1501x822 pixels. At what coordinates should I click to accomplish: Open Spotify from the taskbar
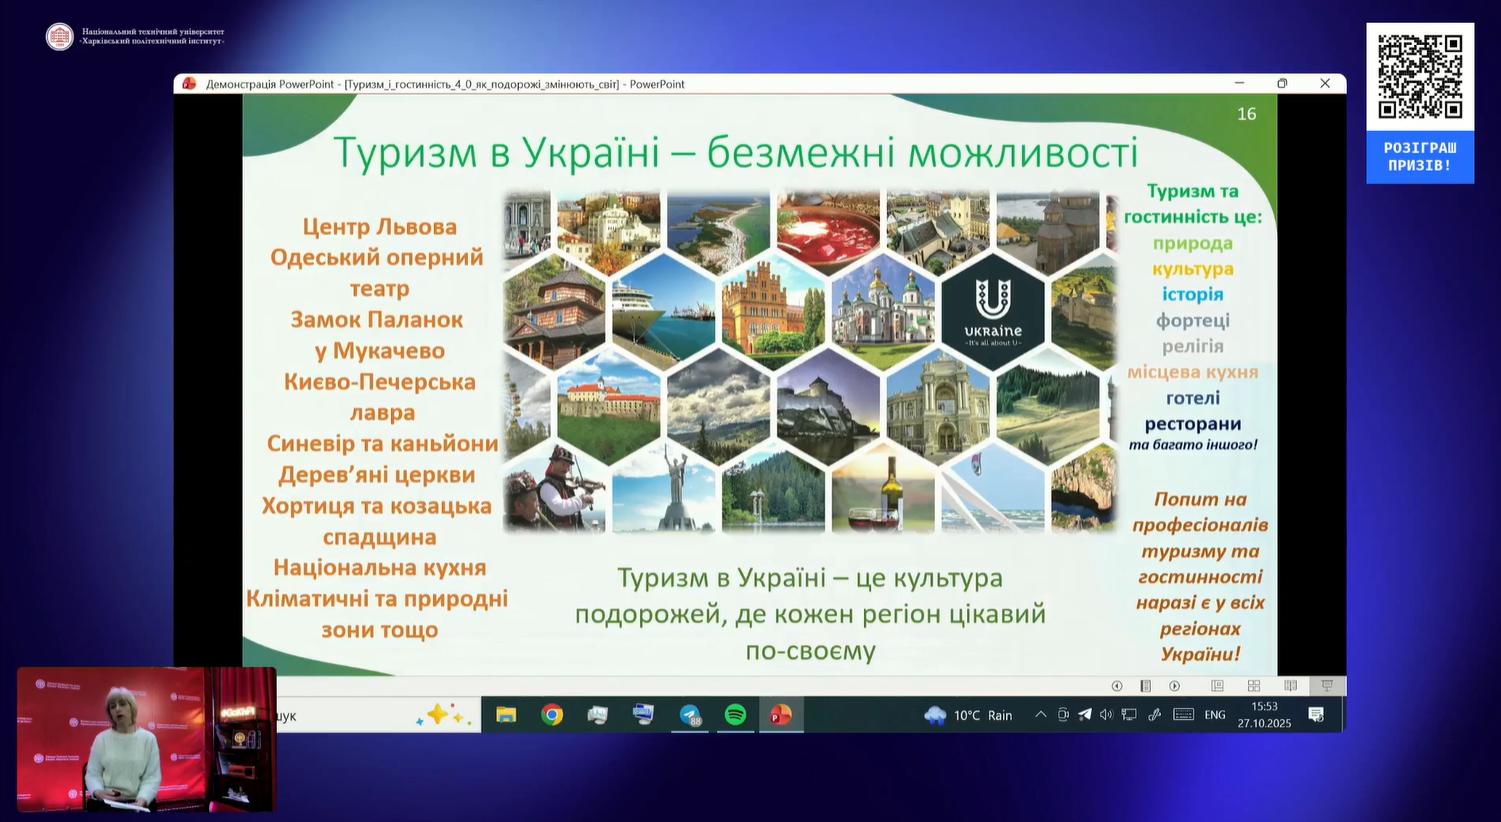[x=735, y=715]
